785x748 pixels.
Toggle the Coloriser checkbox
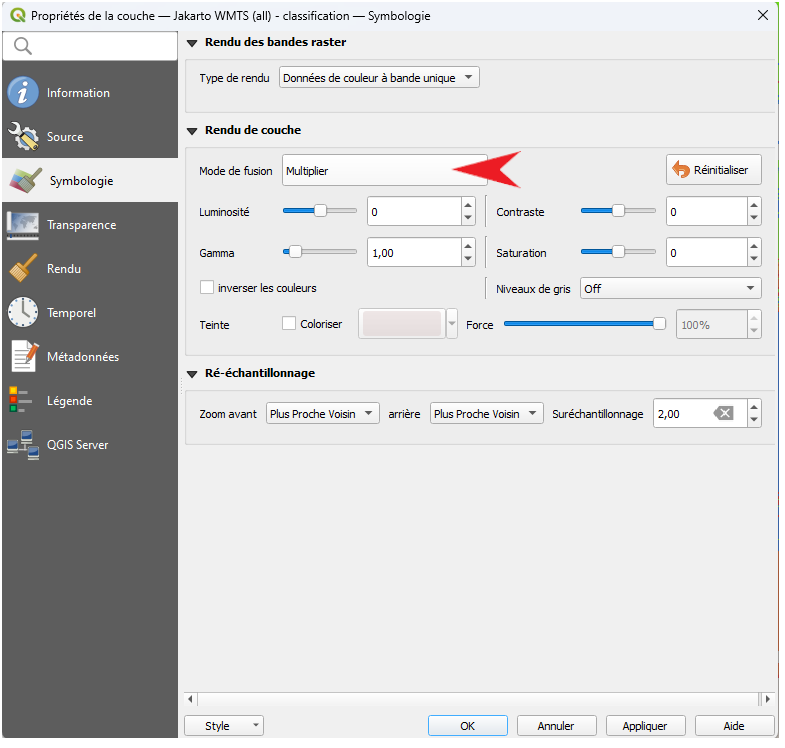coord(289,324)
